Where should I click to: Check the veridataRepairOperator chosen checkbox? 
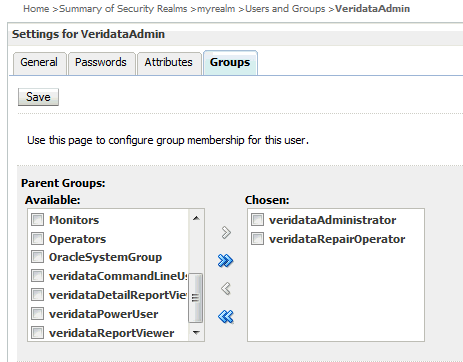257,239
